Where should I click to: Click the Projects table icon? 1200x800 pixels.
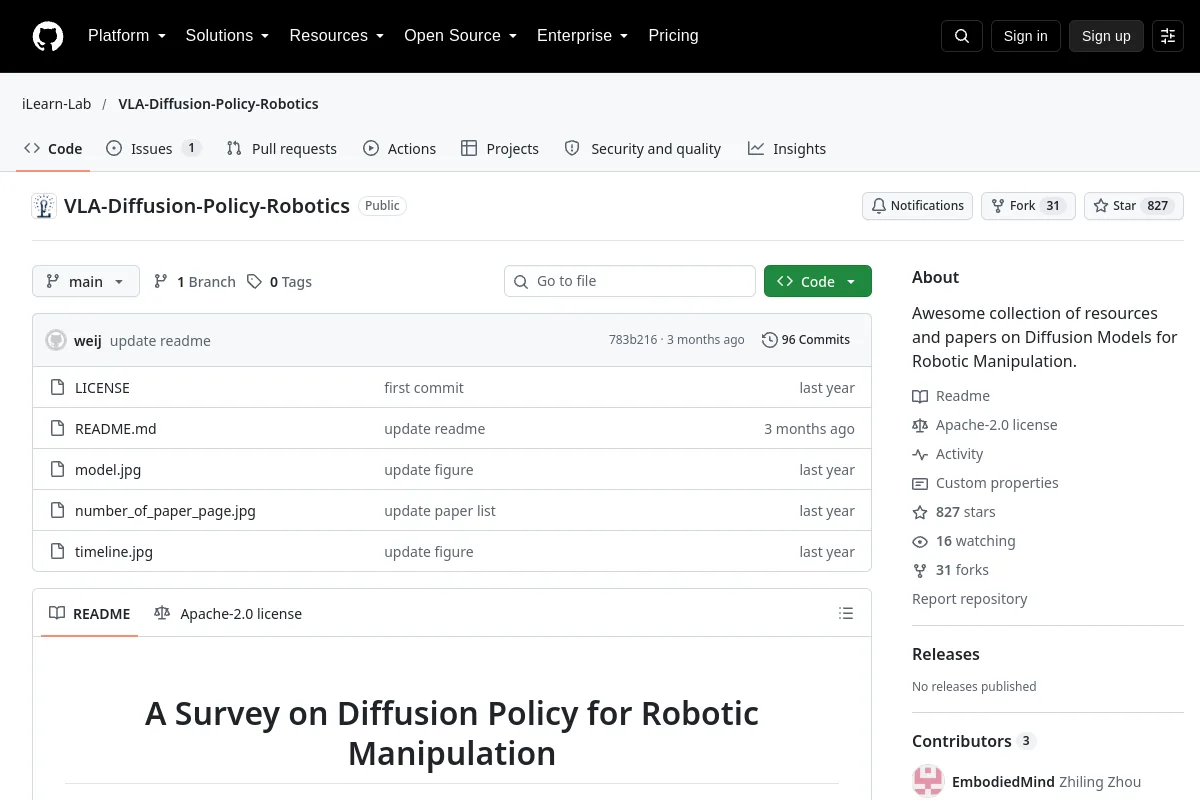coord(469,148)
